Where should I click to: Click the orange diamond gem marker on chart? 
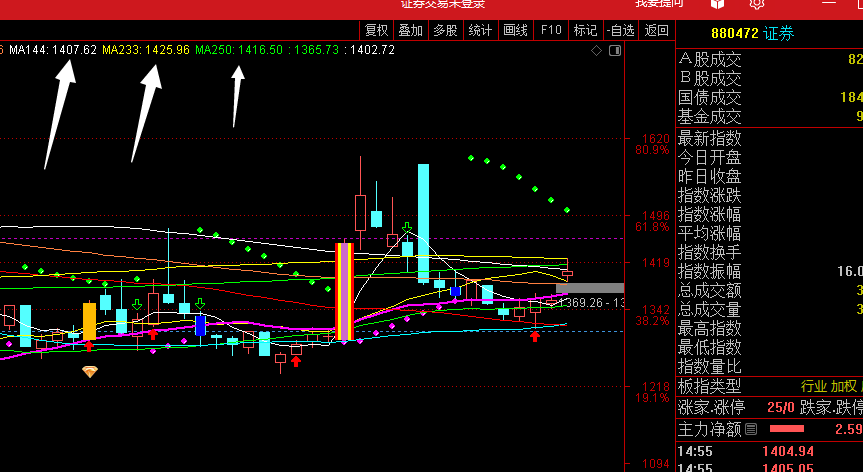pos(90,372)
